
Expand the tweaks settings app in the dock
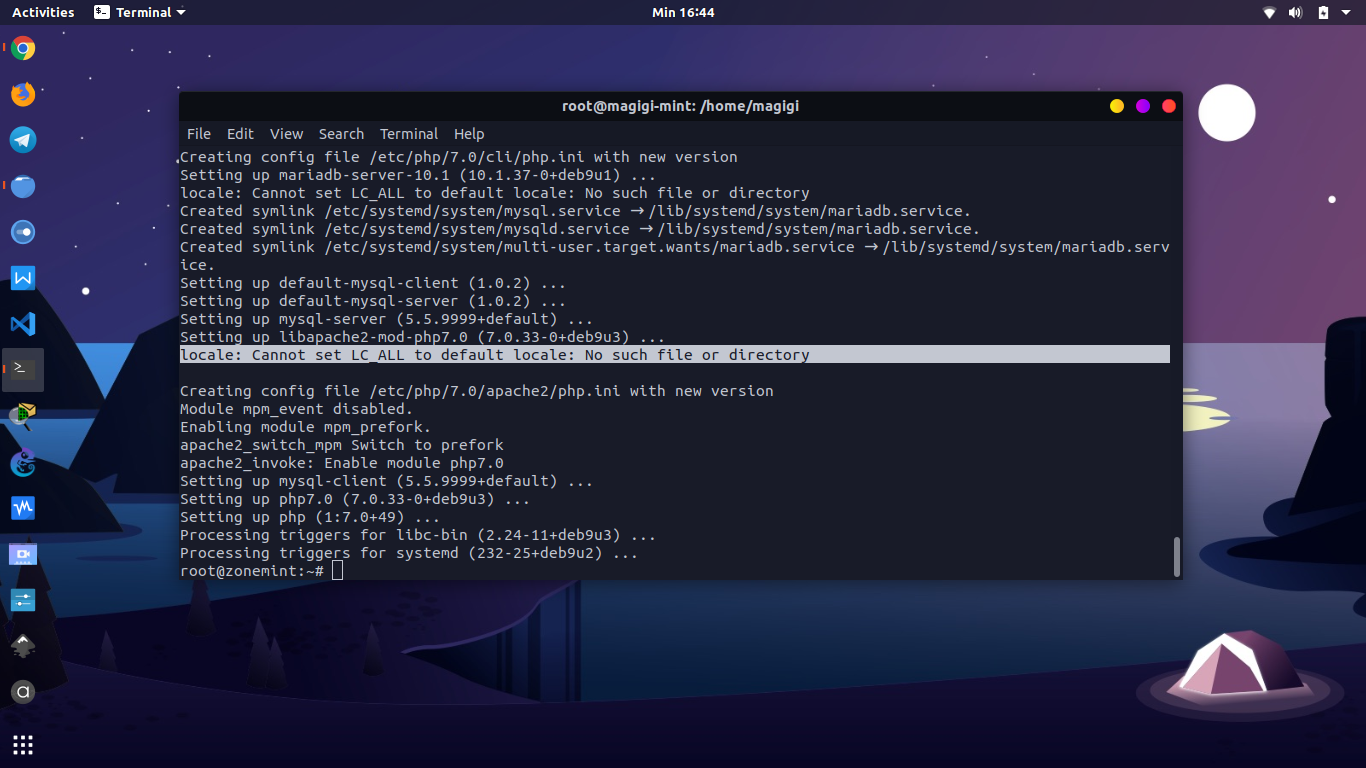click(x=22, y=599)
